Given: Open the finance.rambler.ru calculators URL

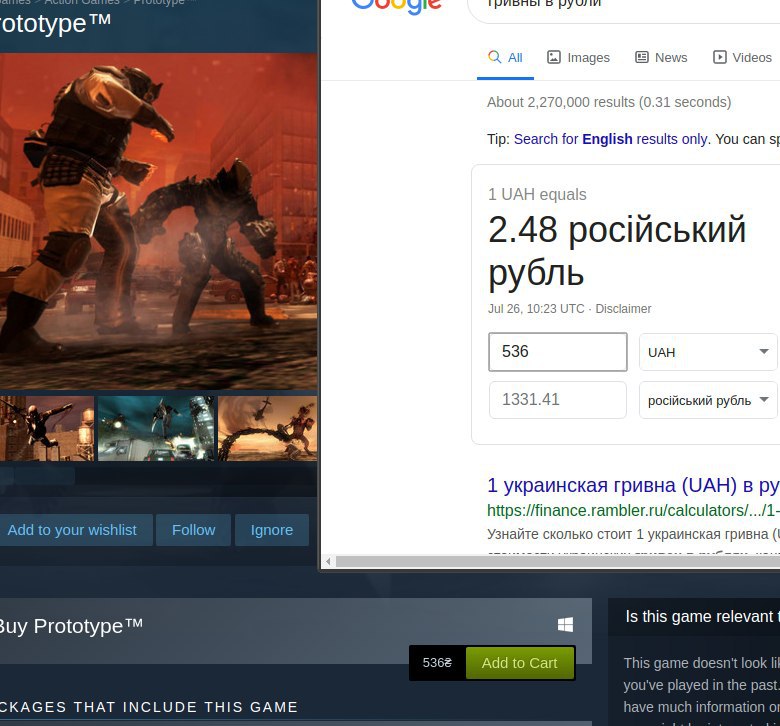Looking at the screenshot, I should pyautogui.click(x=633, y=511).
